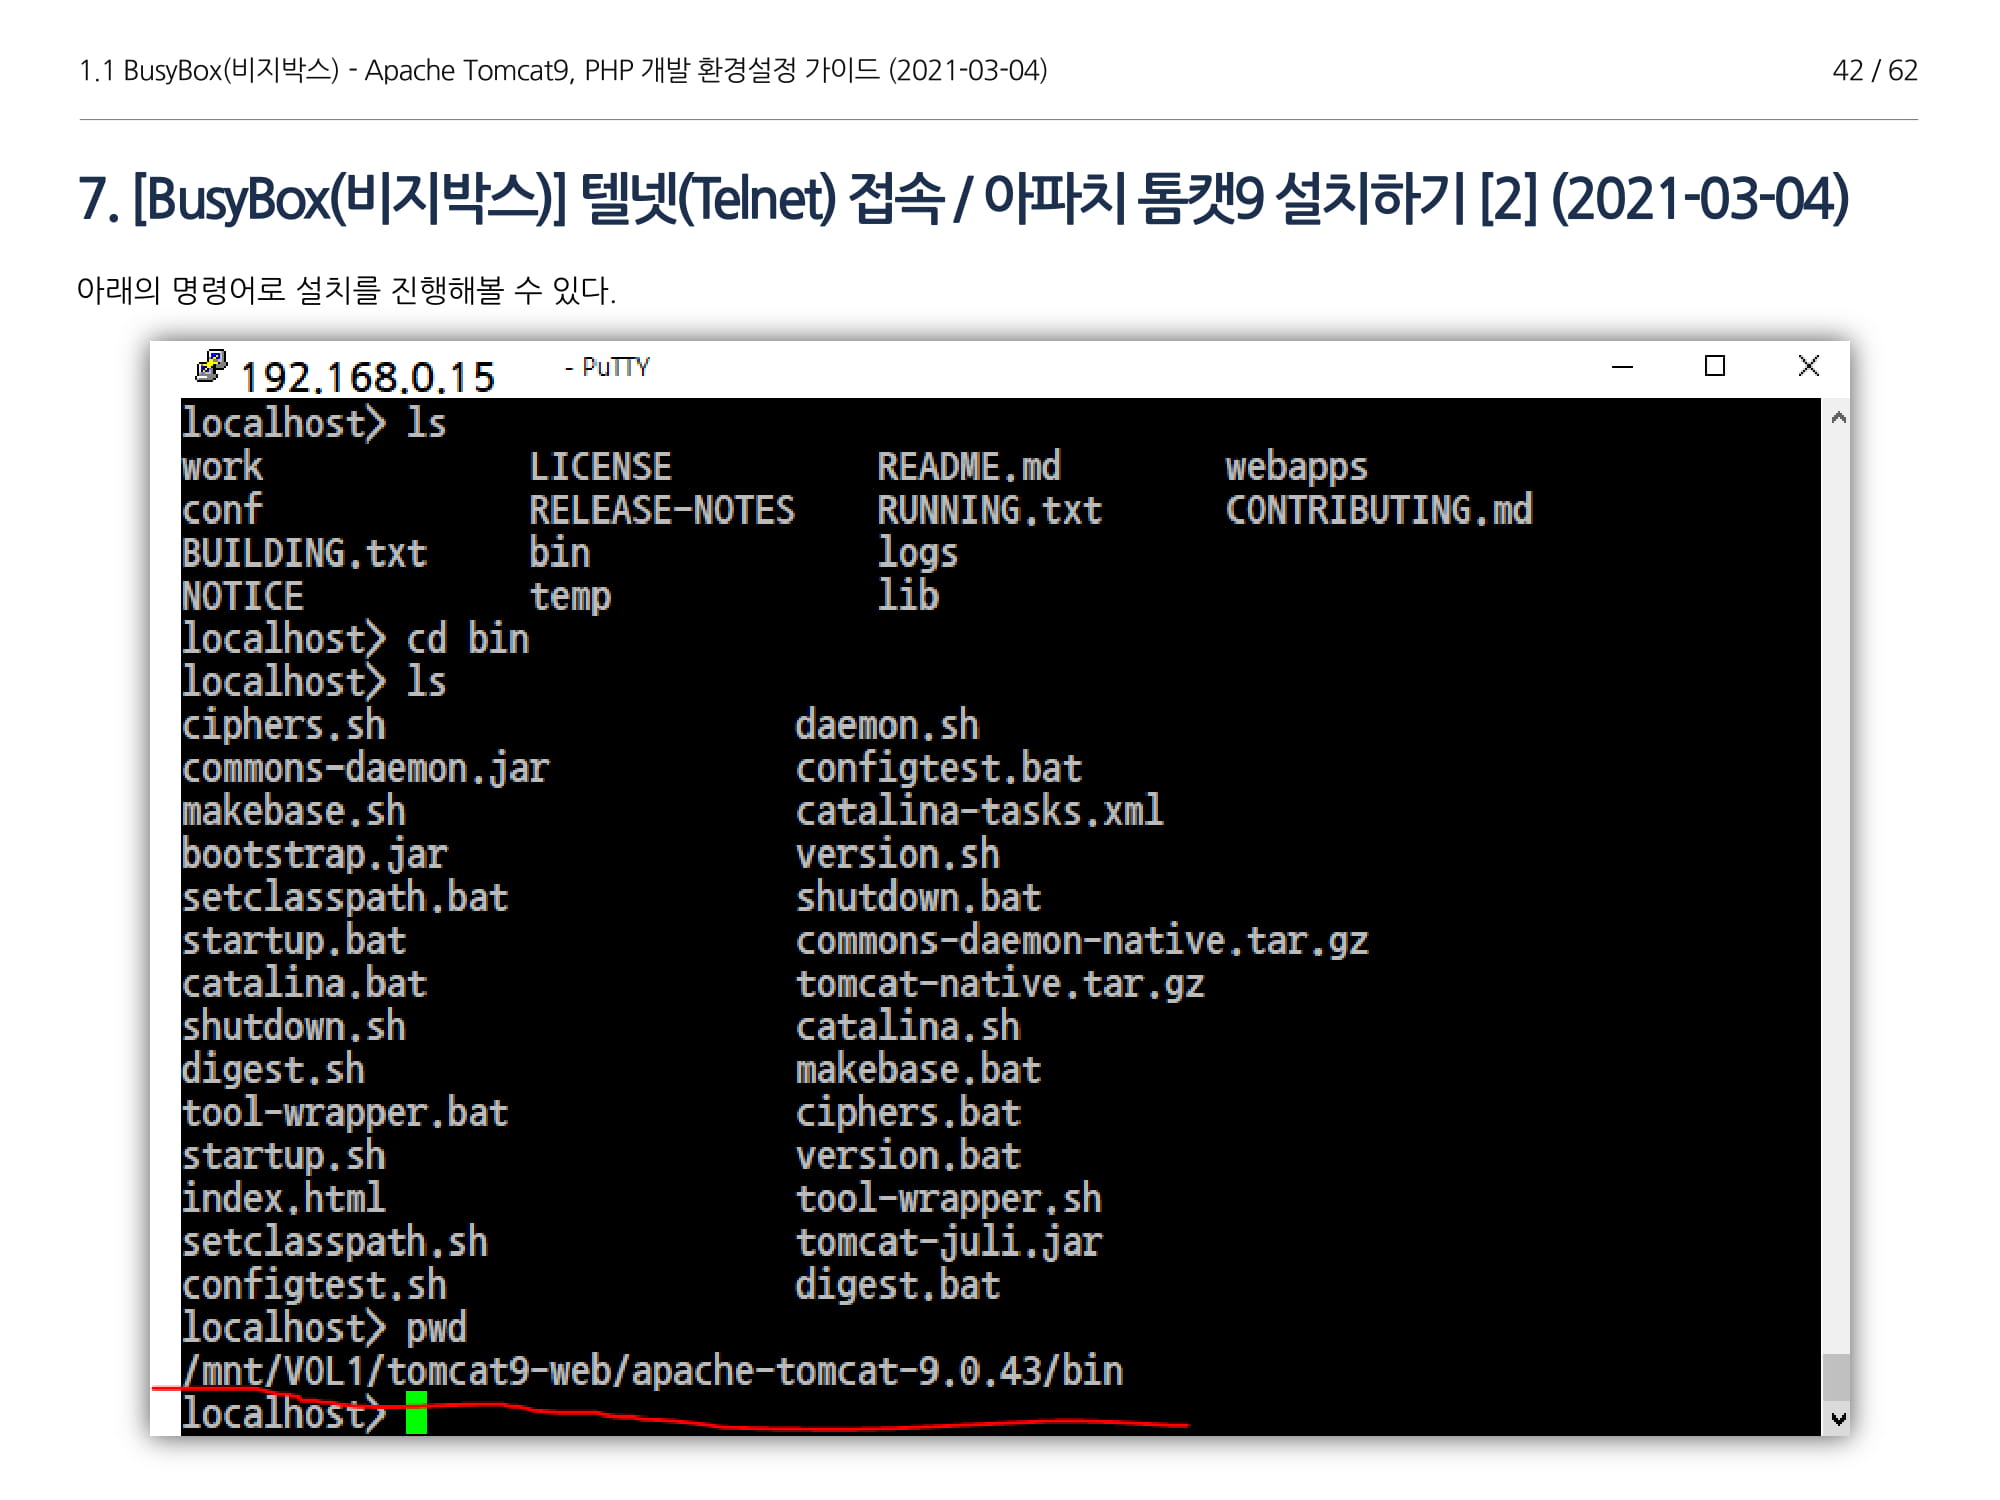Click the pwd output path line

(652, 1371)
